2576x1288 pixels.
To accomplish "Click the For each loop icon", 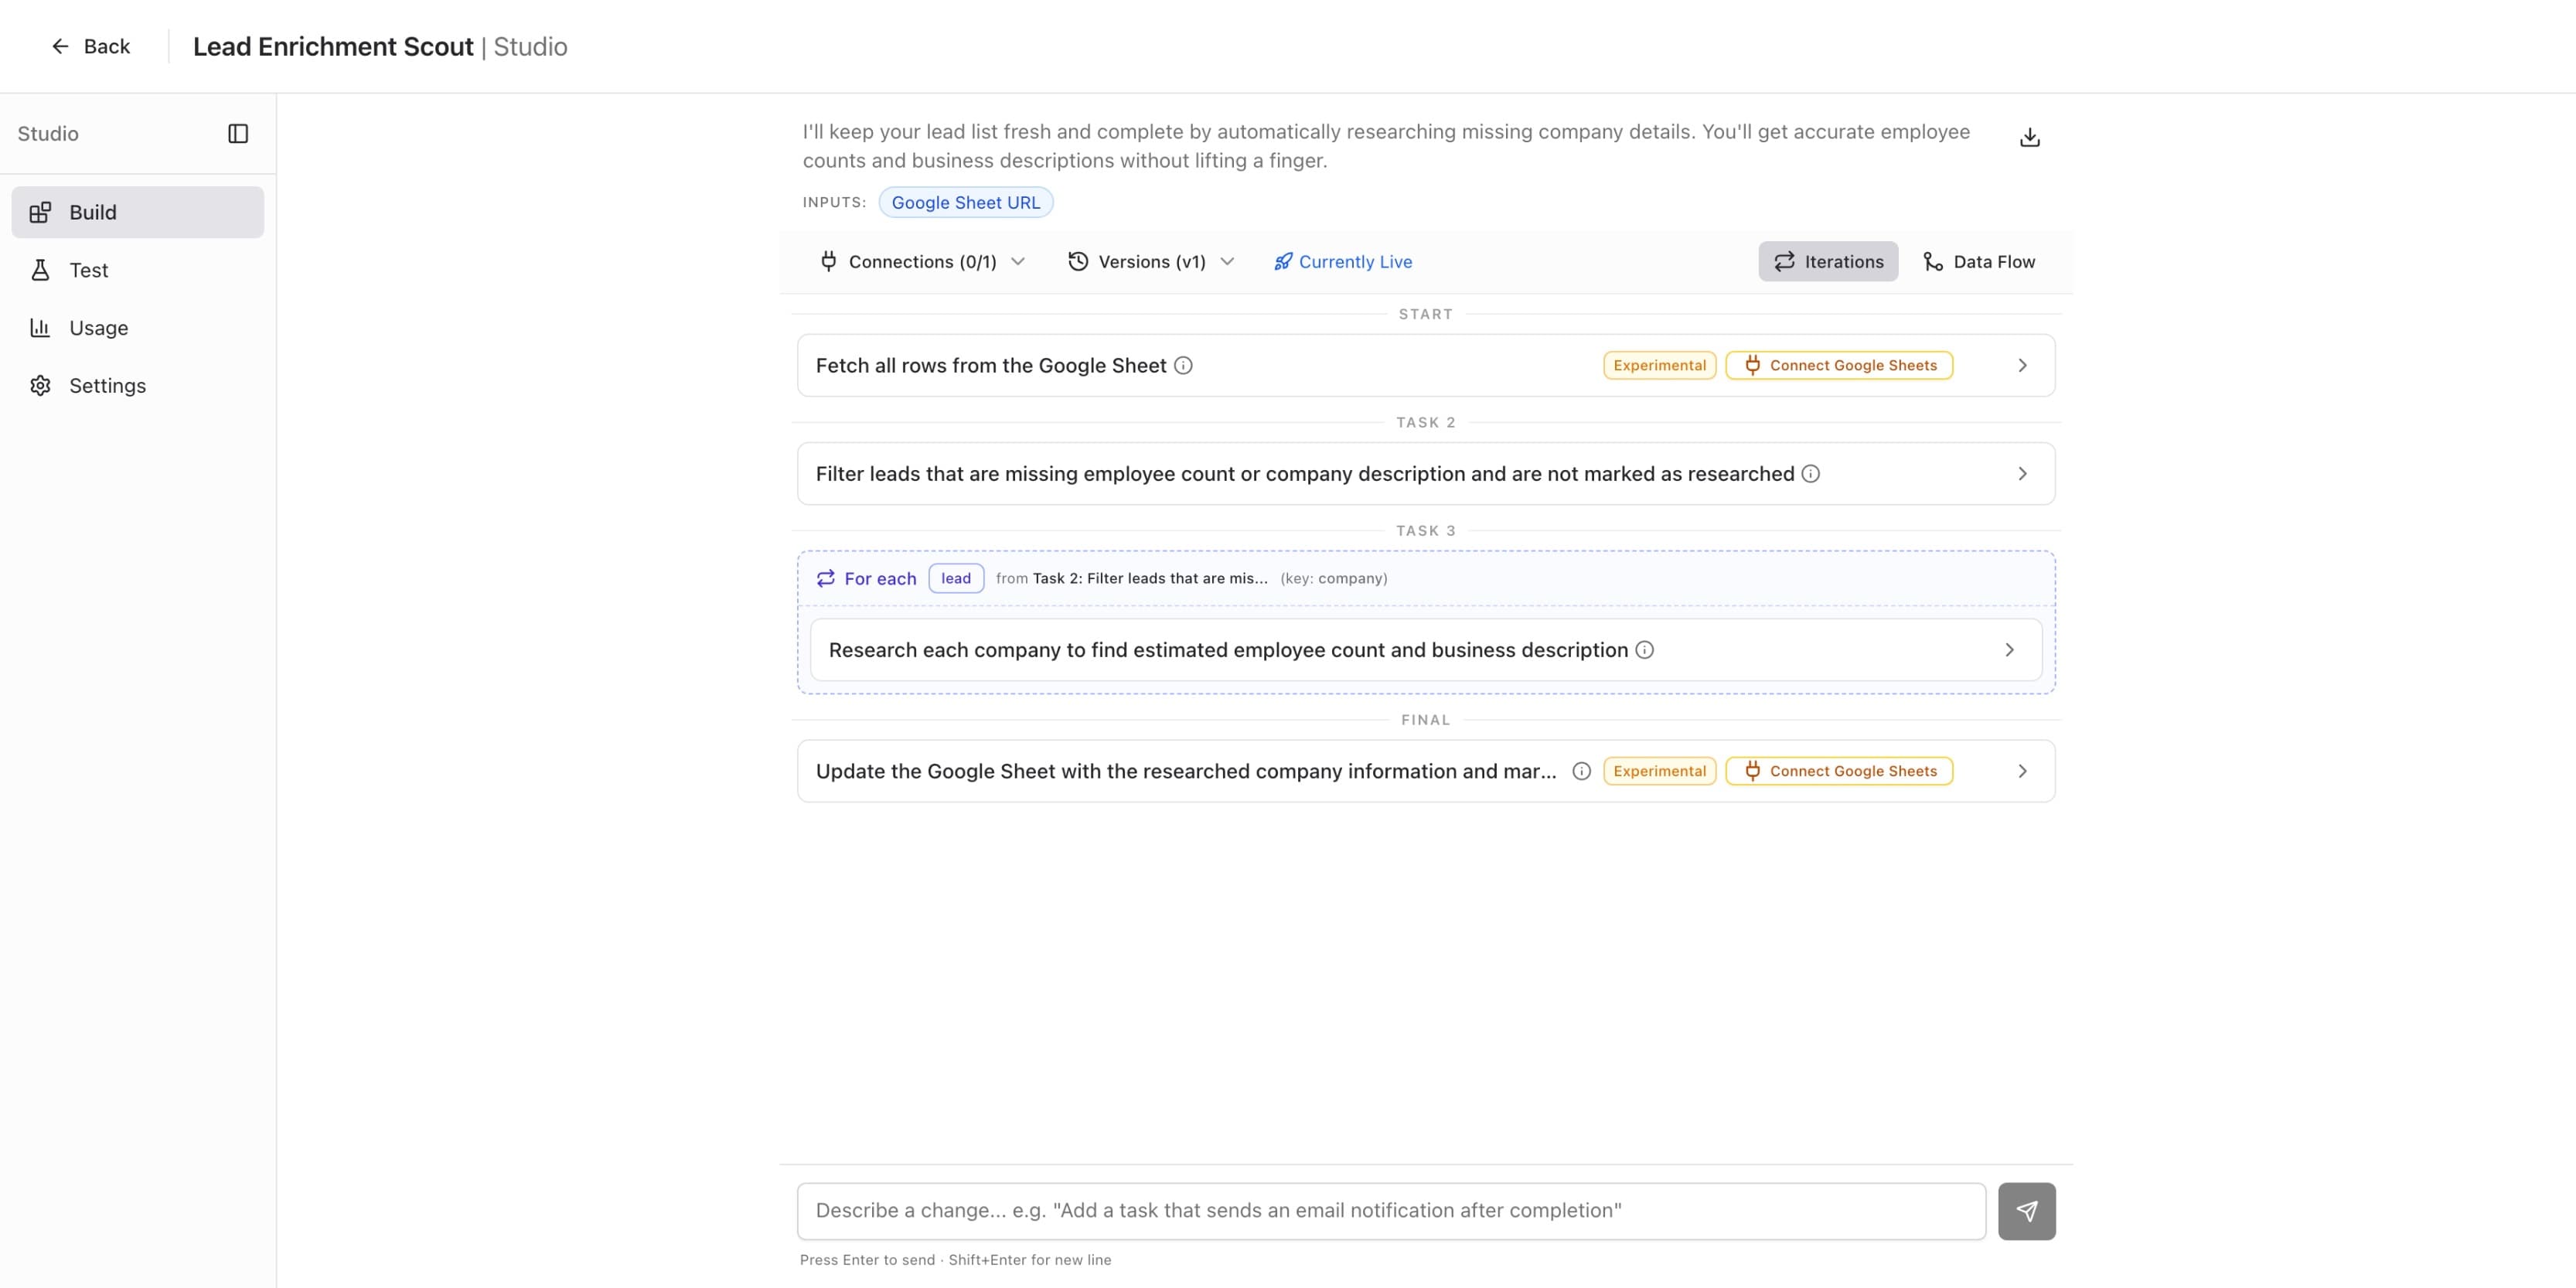I will (825, 578).
